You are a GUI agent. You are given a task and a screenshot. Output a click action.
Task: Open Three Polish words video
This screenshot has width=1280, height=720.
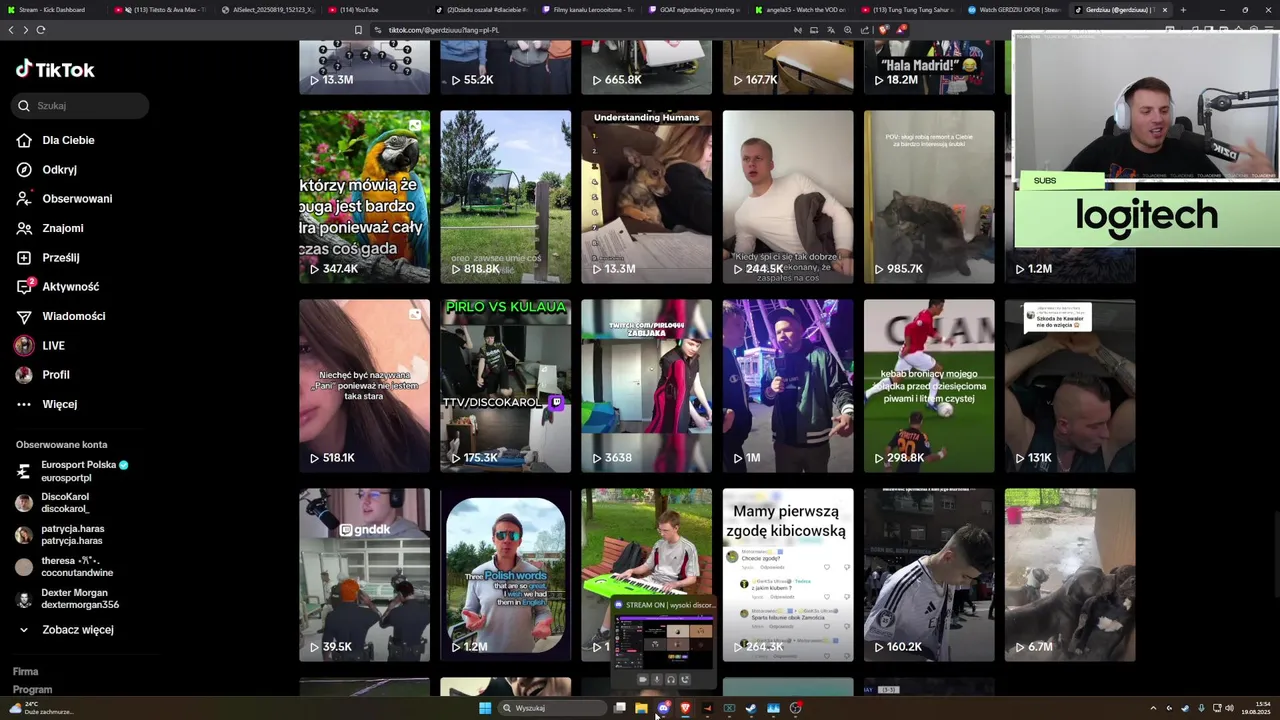point(505,575)
